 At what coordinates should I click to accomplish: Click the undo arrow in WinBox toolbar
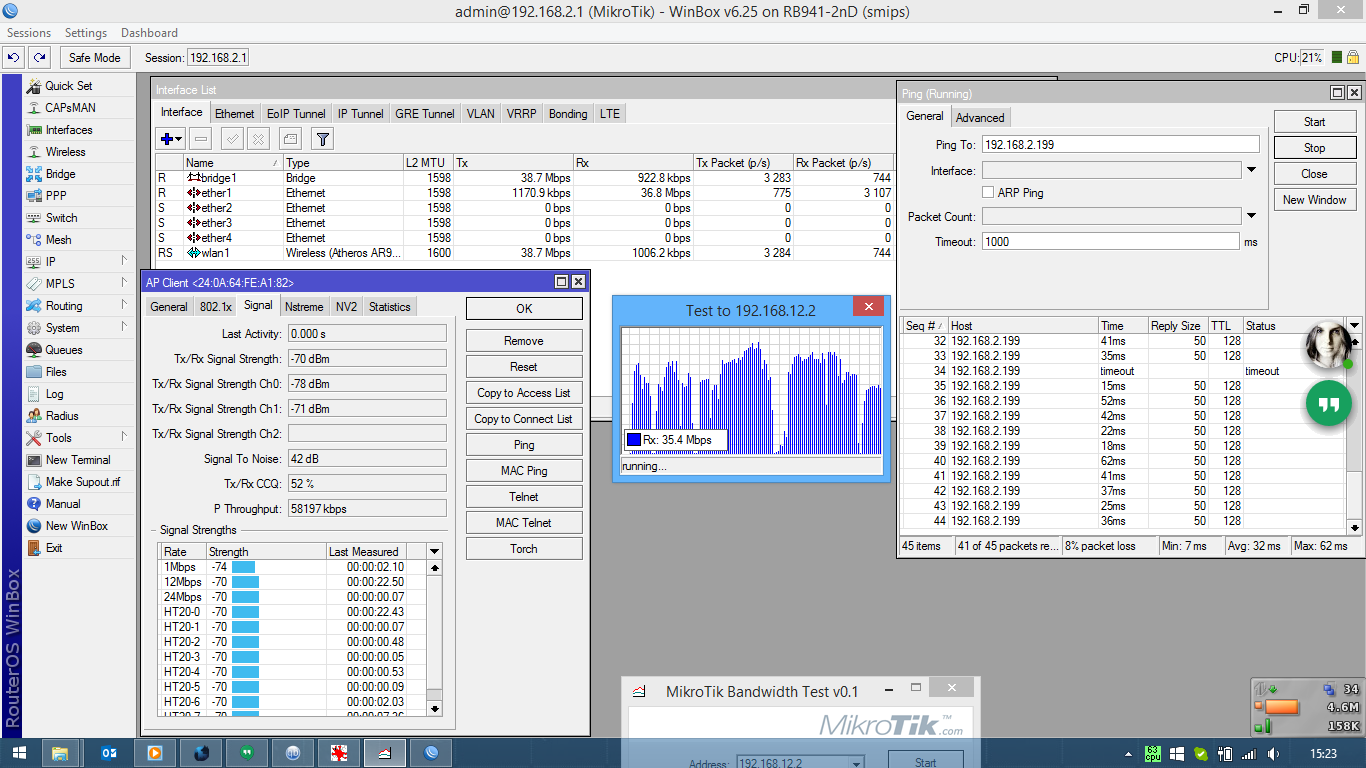click(14, 58)
